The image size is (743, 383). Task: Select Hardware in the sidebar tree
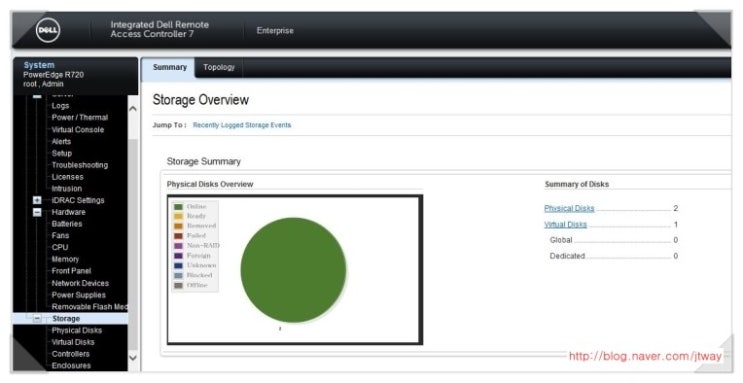point(68,212)
